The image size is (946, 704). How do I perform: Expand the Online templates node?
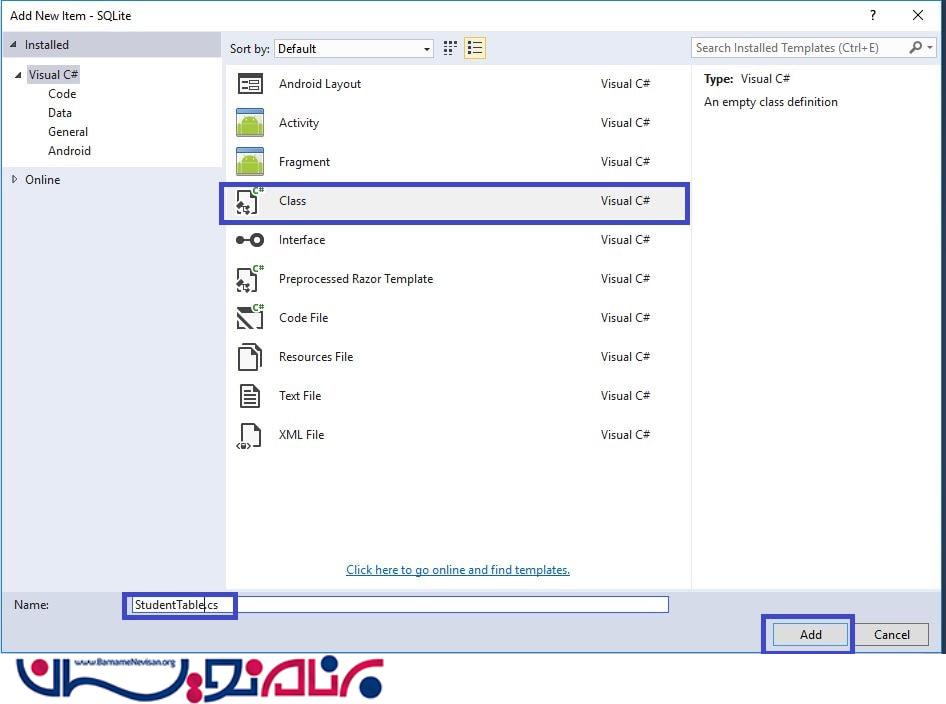tap(14, 180)
